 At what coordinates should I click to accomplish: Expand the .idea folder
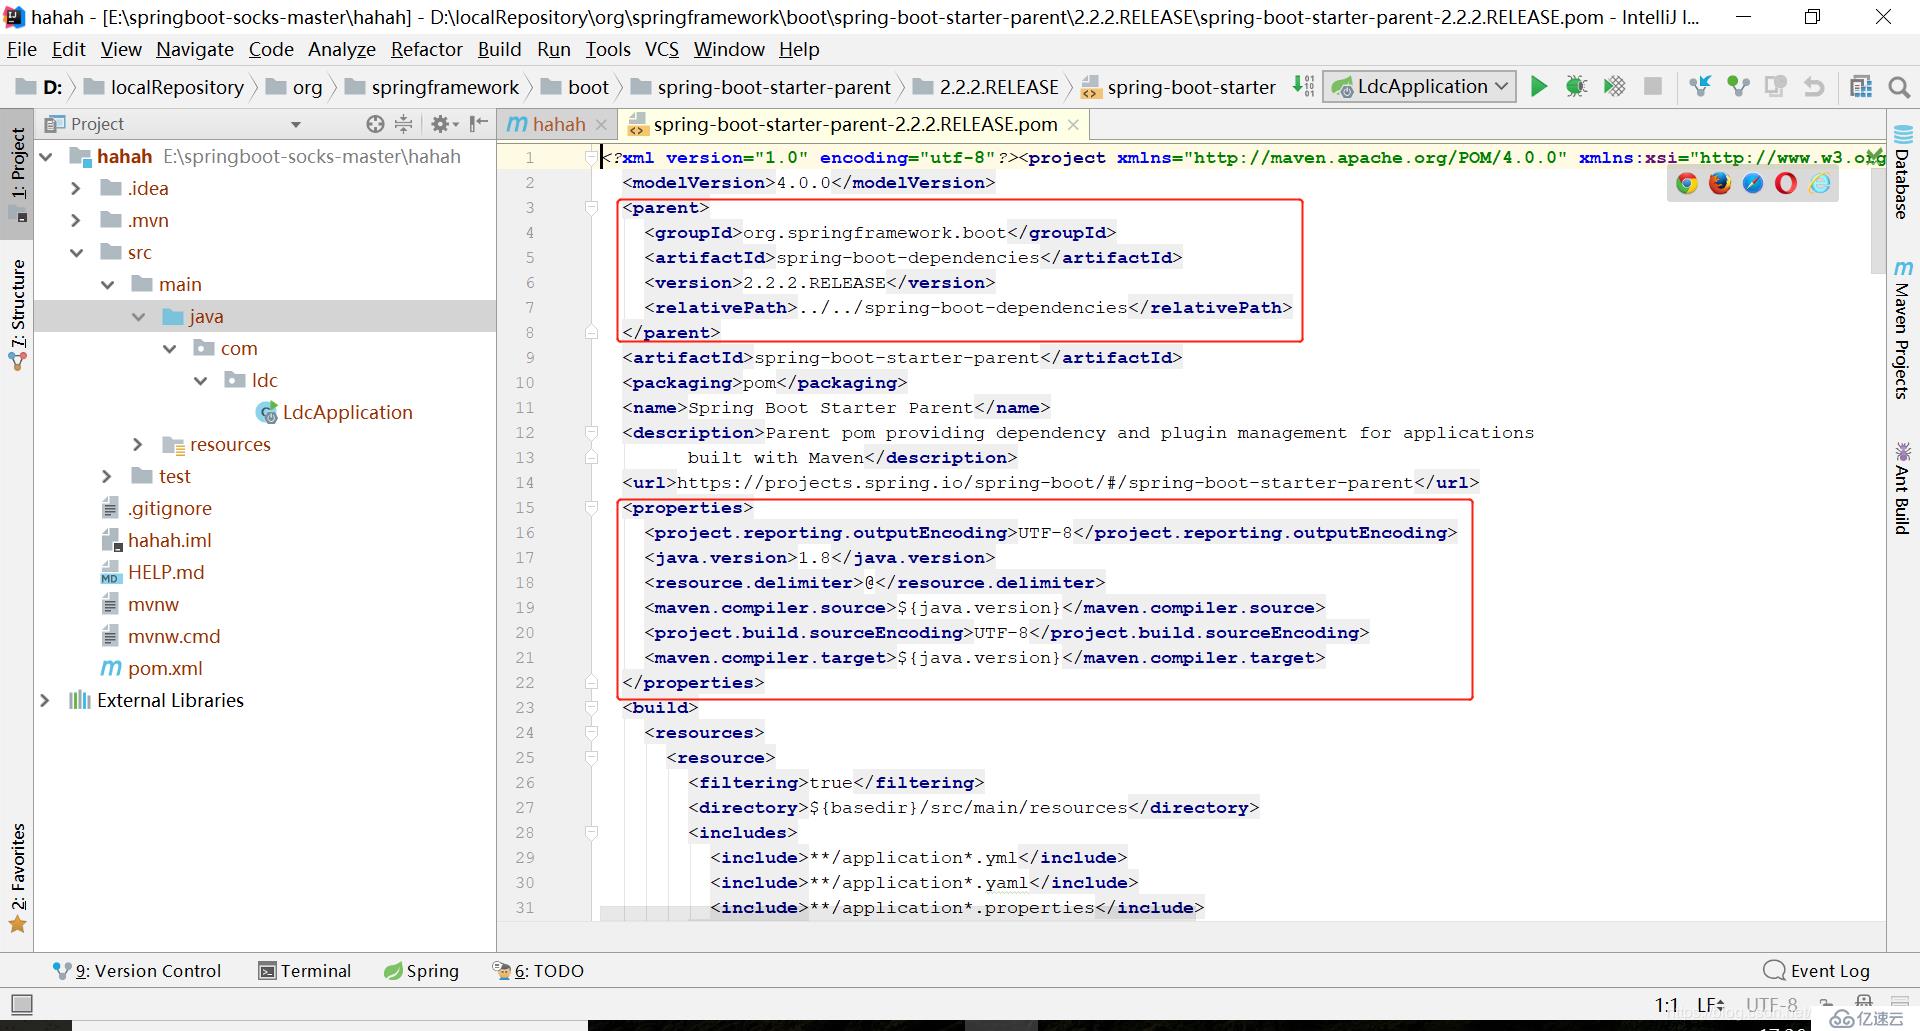(76, 189)
